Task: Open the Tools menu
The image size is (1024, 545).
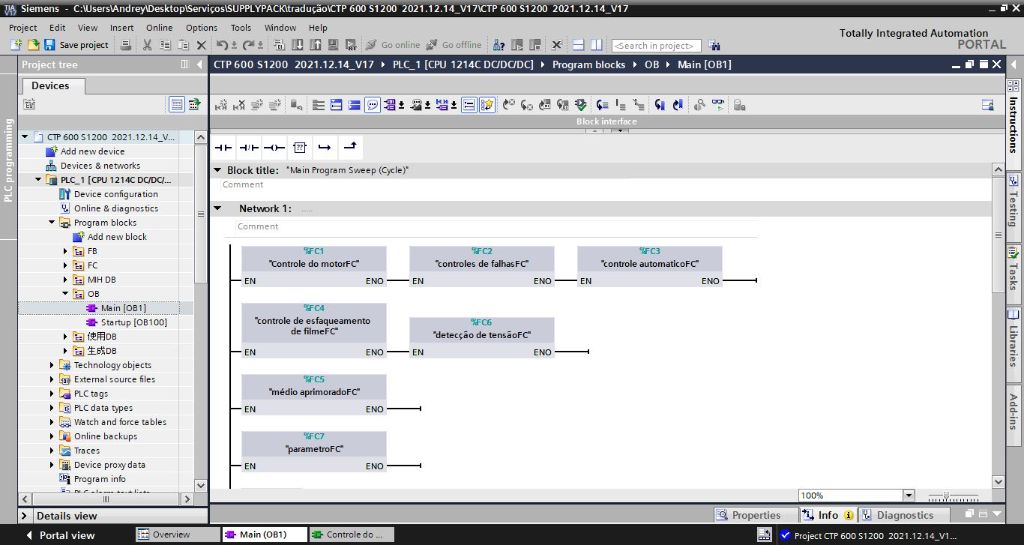Action: (240, 27)
